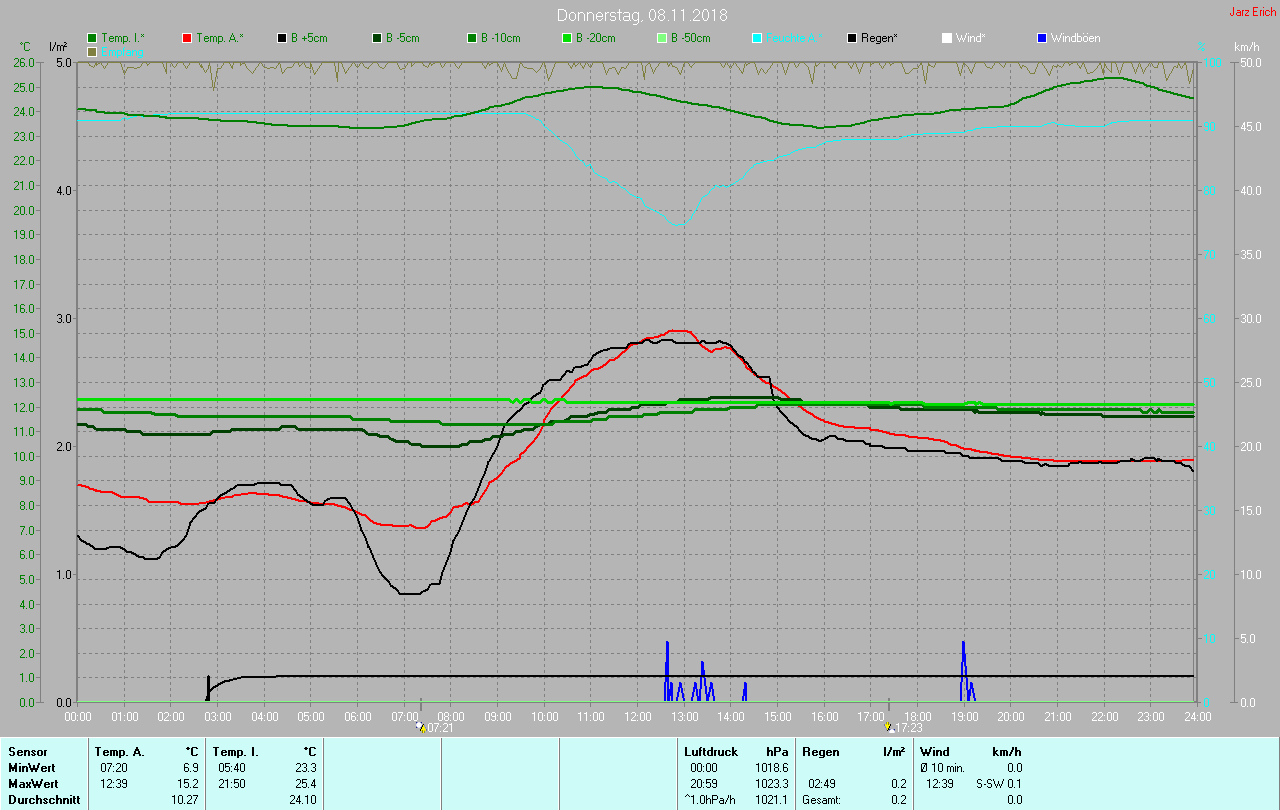This screenshot has height=810, width=1280.
Task: Click the minimum pressure value "1018.6"
Action: [771, 767]
